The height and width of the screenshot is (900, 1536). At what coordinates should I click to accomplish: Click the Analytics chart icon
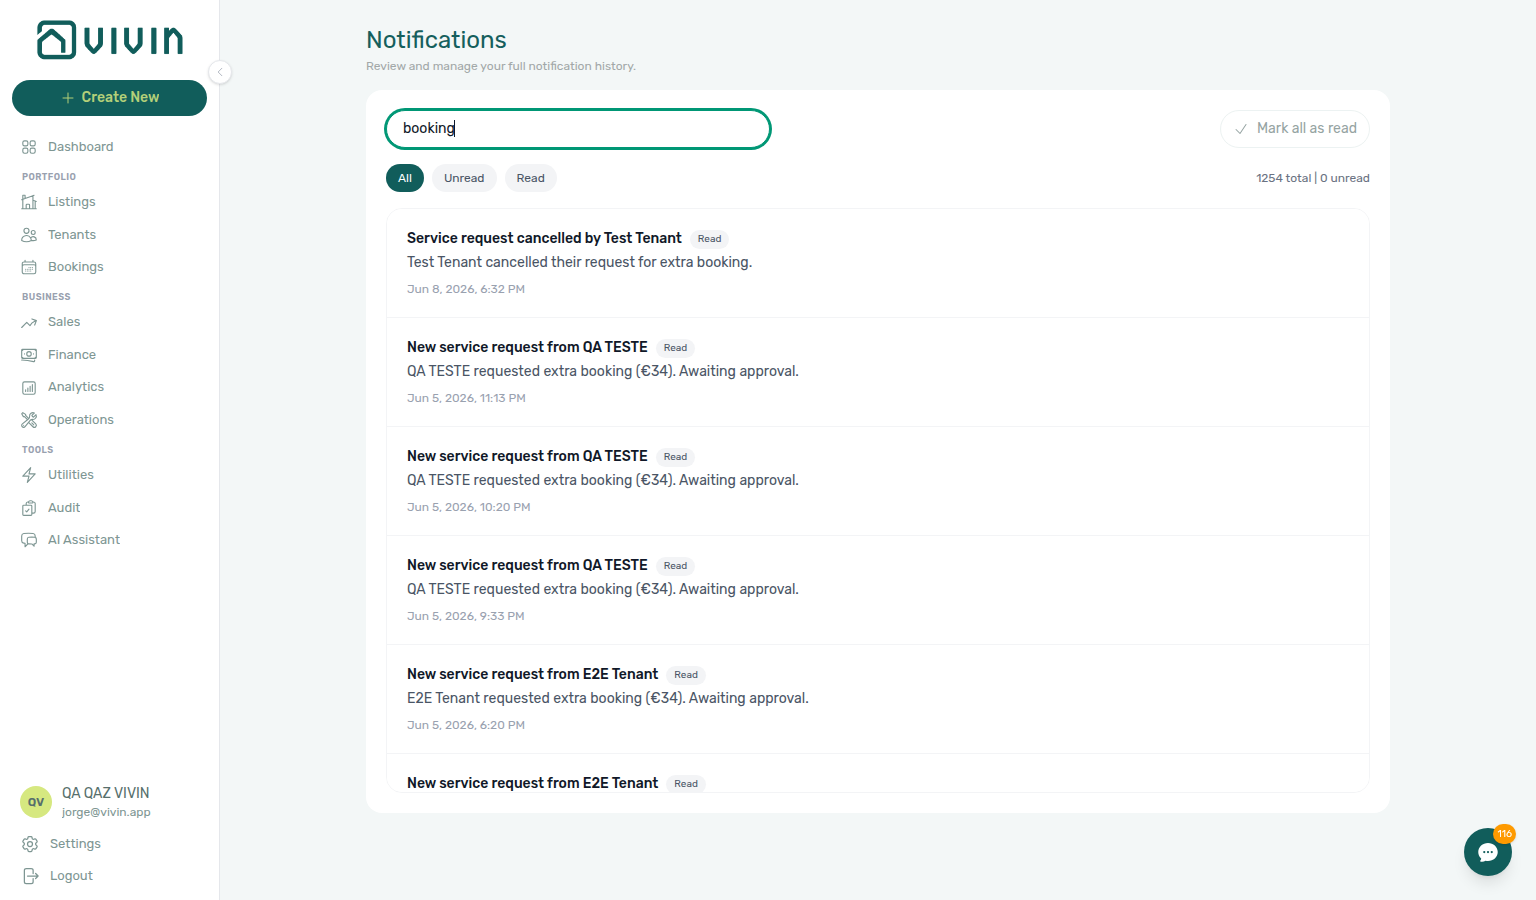[x=29, y=387]
